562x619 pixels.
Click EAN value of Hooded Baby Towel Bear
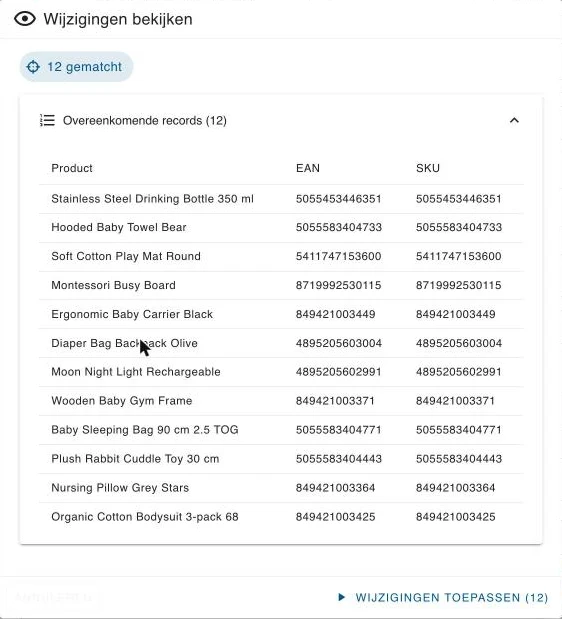tap(339, 227)
